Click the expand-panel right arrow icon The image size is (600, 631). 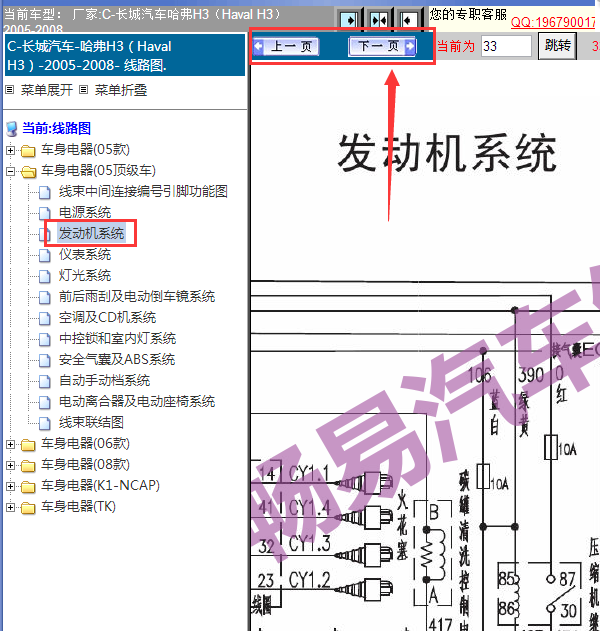348,20
